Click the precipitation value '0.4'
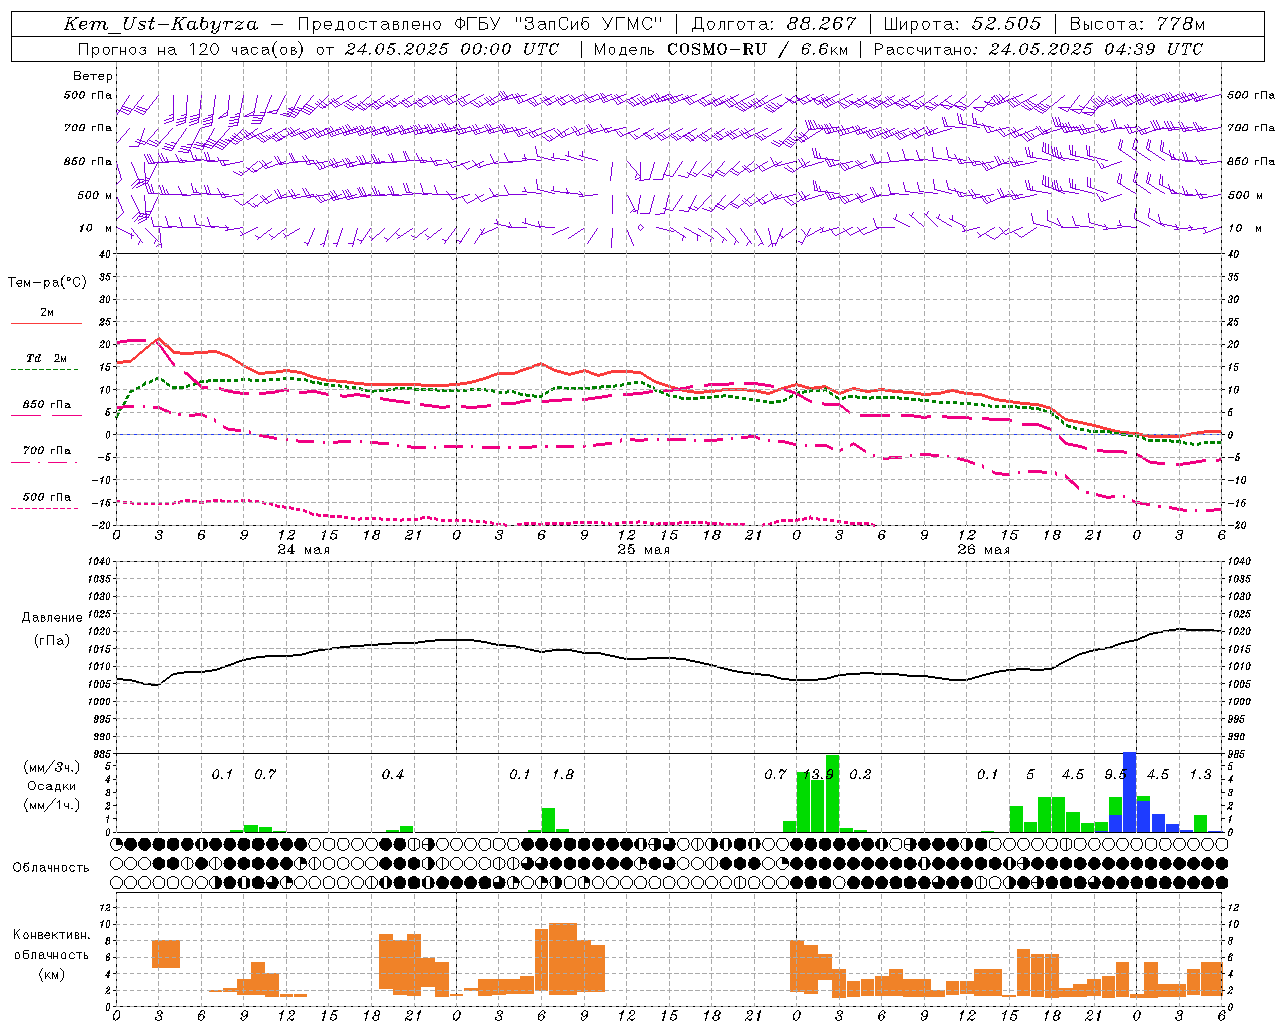Viewport: 1280px width, 1024px height. [x=393, y=775]
